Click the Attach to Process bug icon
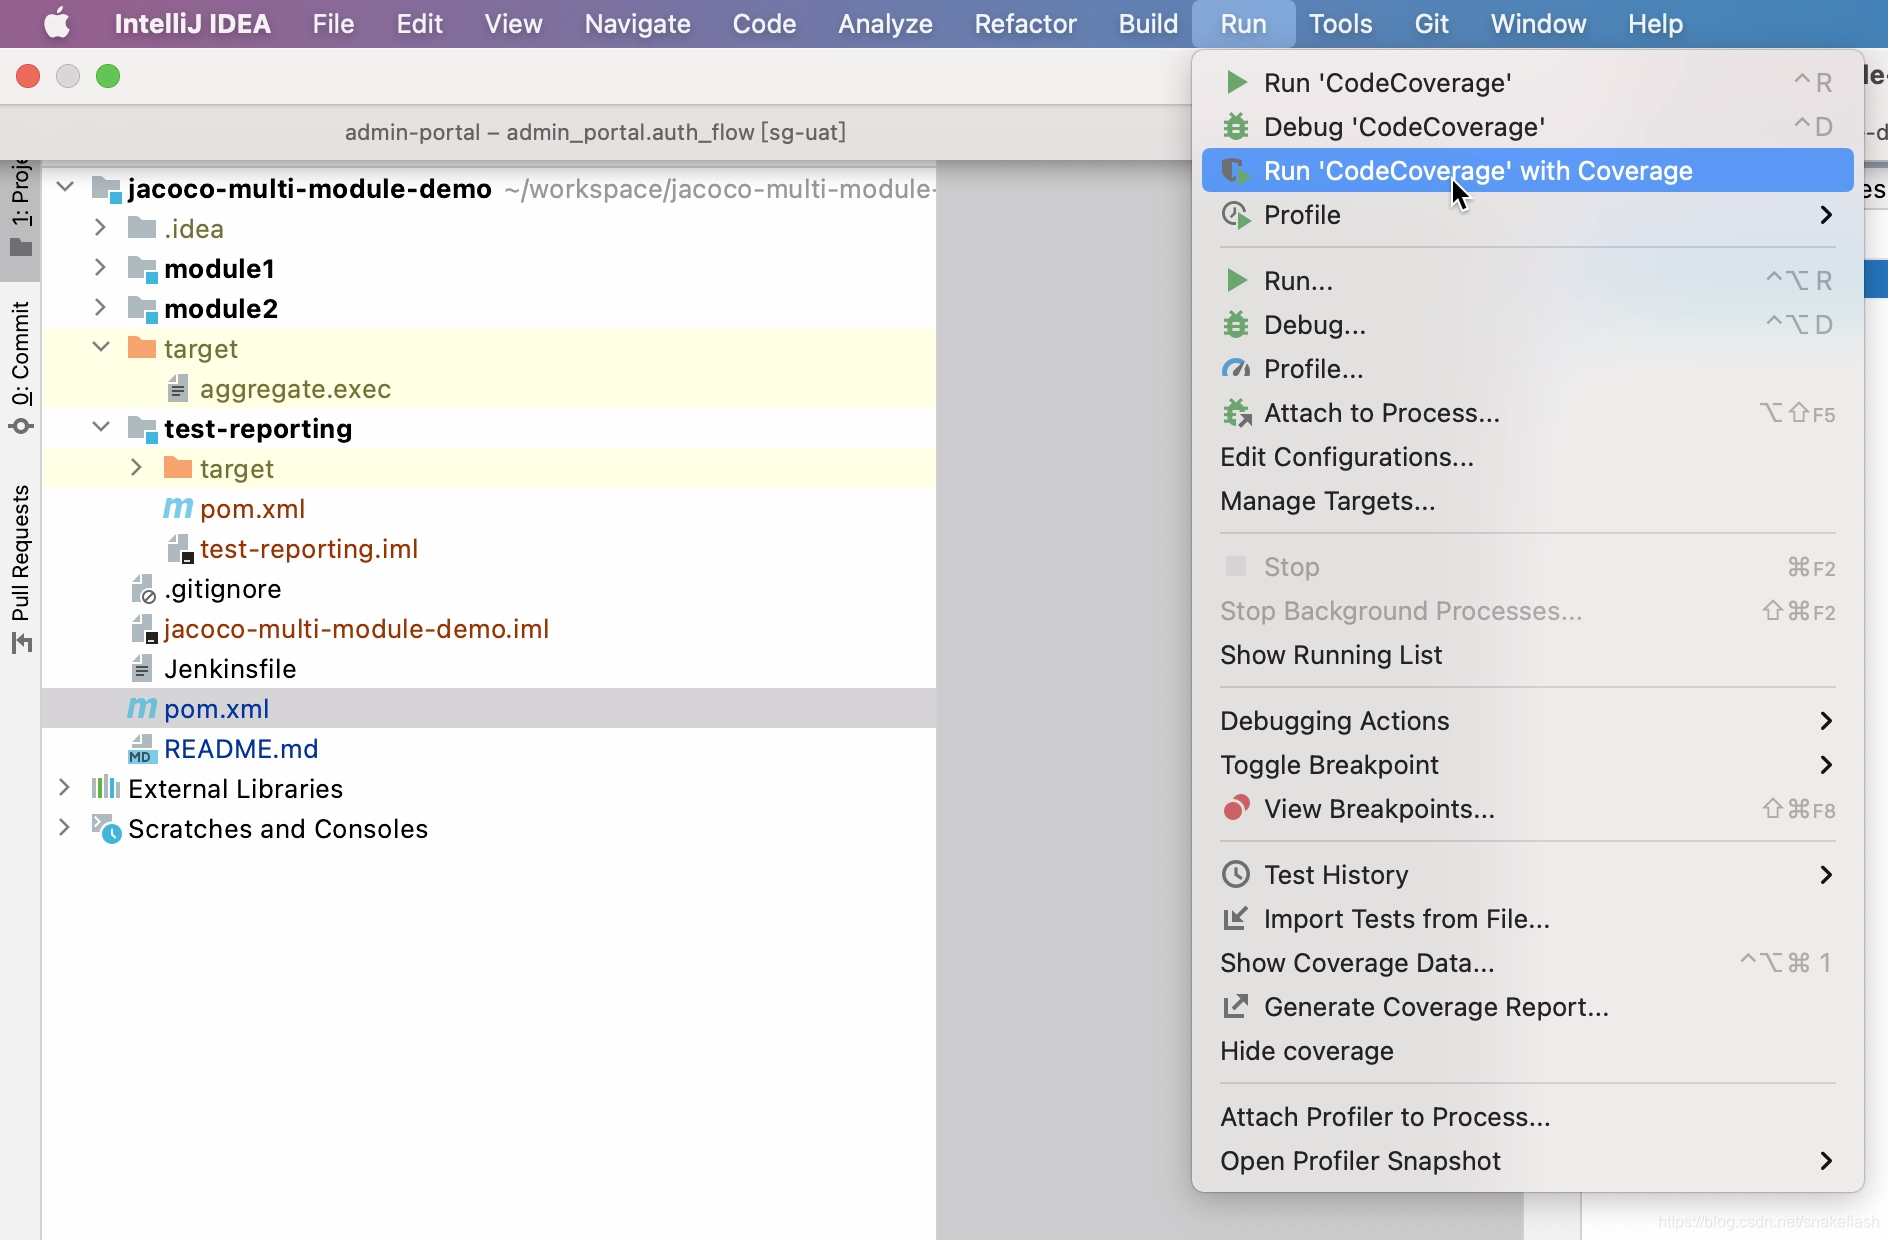 coord(1237,413)
